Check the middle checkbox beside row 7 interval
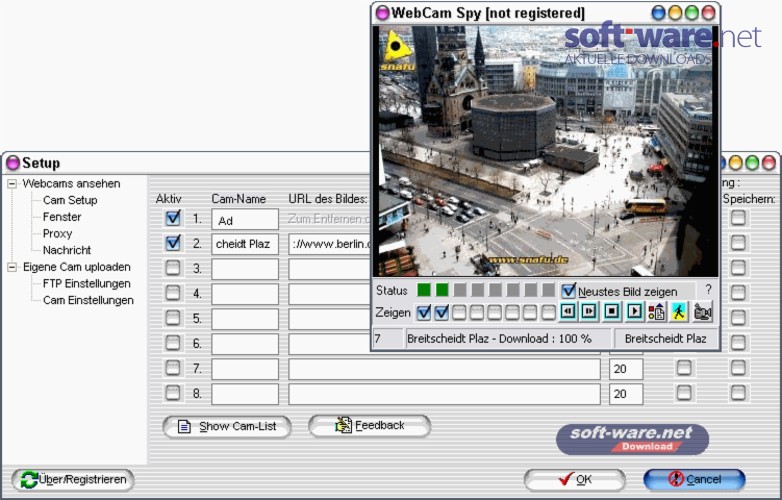 [x=684, y=368]
